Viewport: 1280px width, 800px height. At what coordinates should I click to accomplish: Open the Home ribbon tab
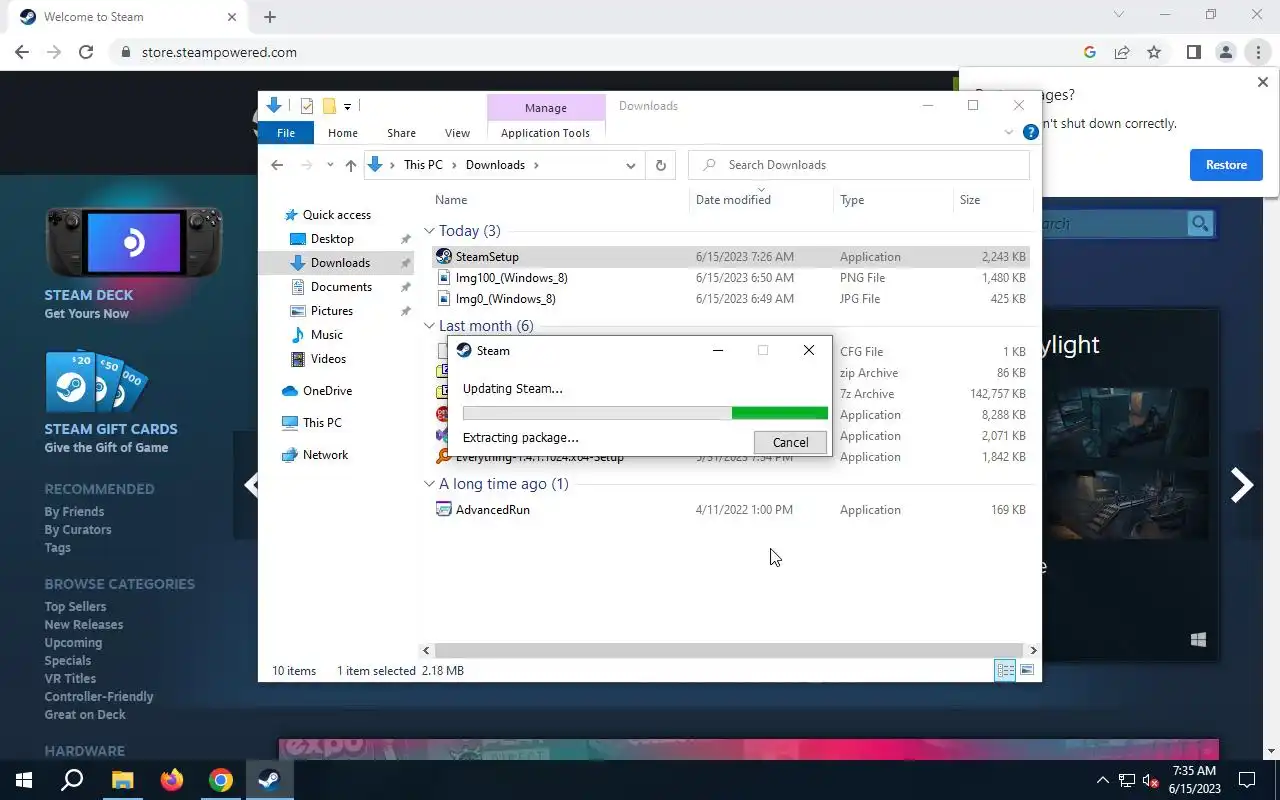(343, 133)
